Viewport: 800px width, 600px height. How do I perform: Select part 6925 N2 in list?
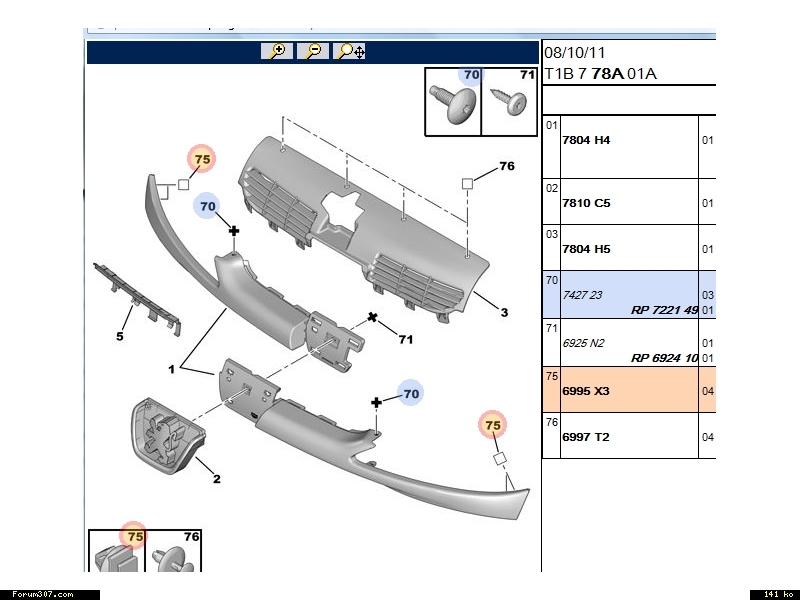coord(583,343)
